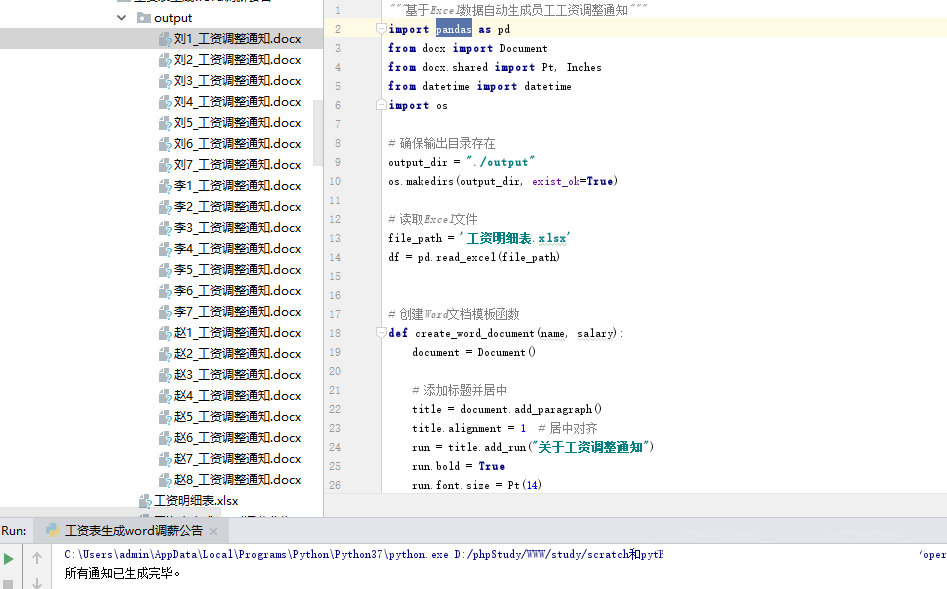The image size is (947, 589).
Task: Click the selected word pandas in editor
Action: [454, 29]
